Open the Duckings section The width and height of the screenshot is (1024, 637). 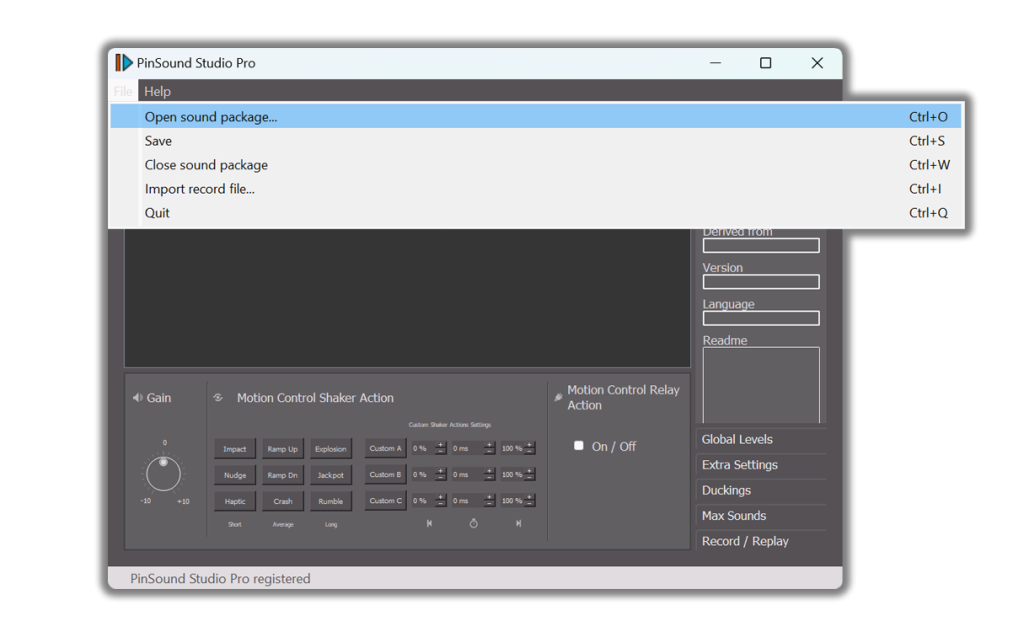(x=761, y=491)
